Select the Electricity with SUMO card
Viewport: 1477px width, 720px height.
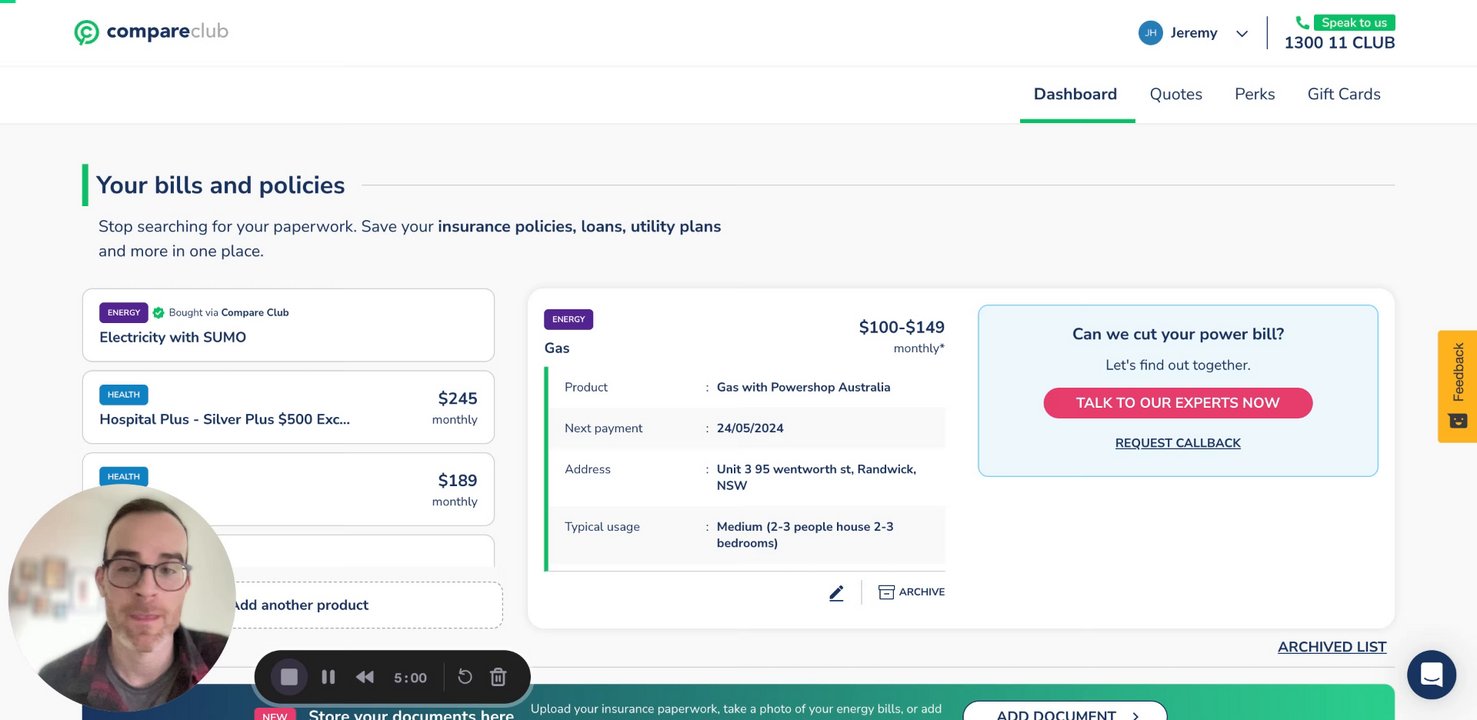click(x=288, y=325)
